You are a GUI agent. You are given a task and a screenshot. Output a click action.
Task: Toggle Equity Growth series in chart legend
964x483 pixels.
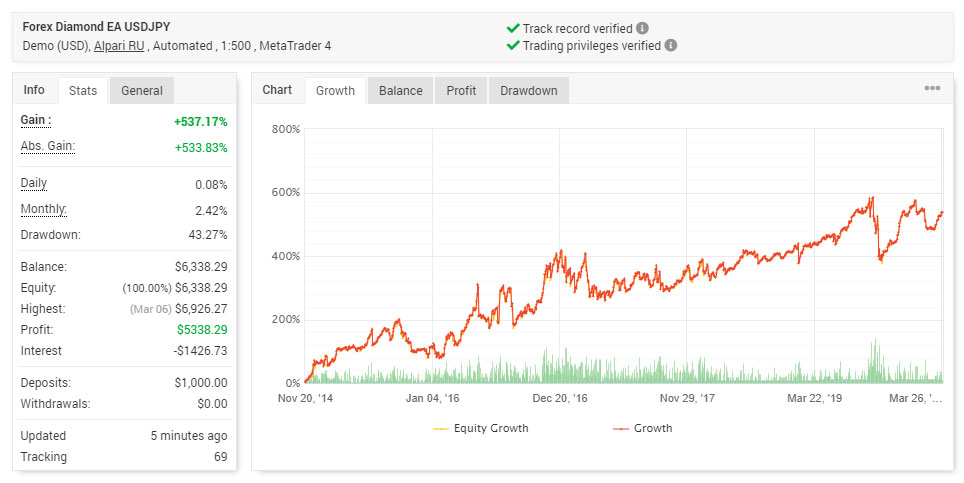pos(481,428)
